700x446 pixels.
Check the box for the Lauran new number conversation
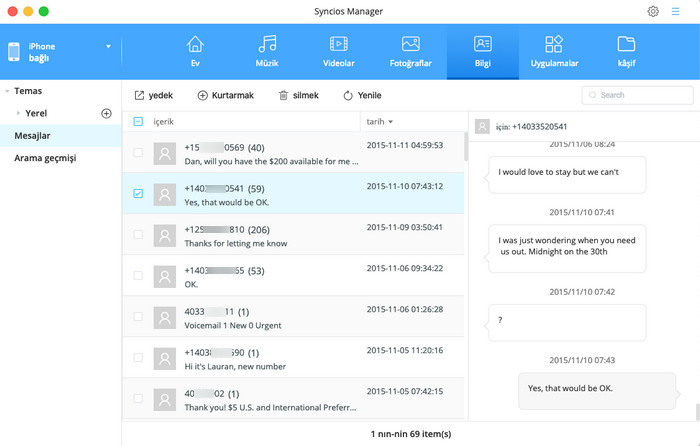(x=138, y=358)
